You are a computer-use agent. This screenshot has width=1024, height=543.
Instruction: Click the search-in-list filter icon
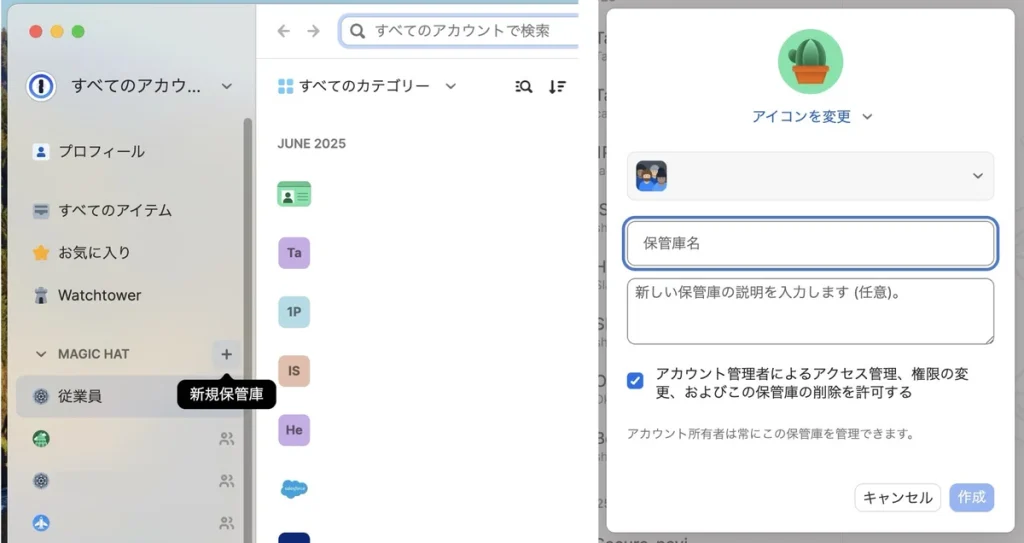coord(523,87)
